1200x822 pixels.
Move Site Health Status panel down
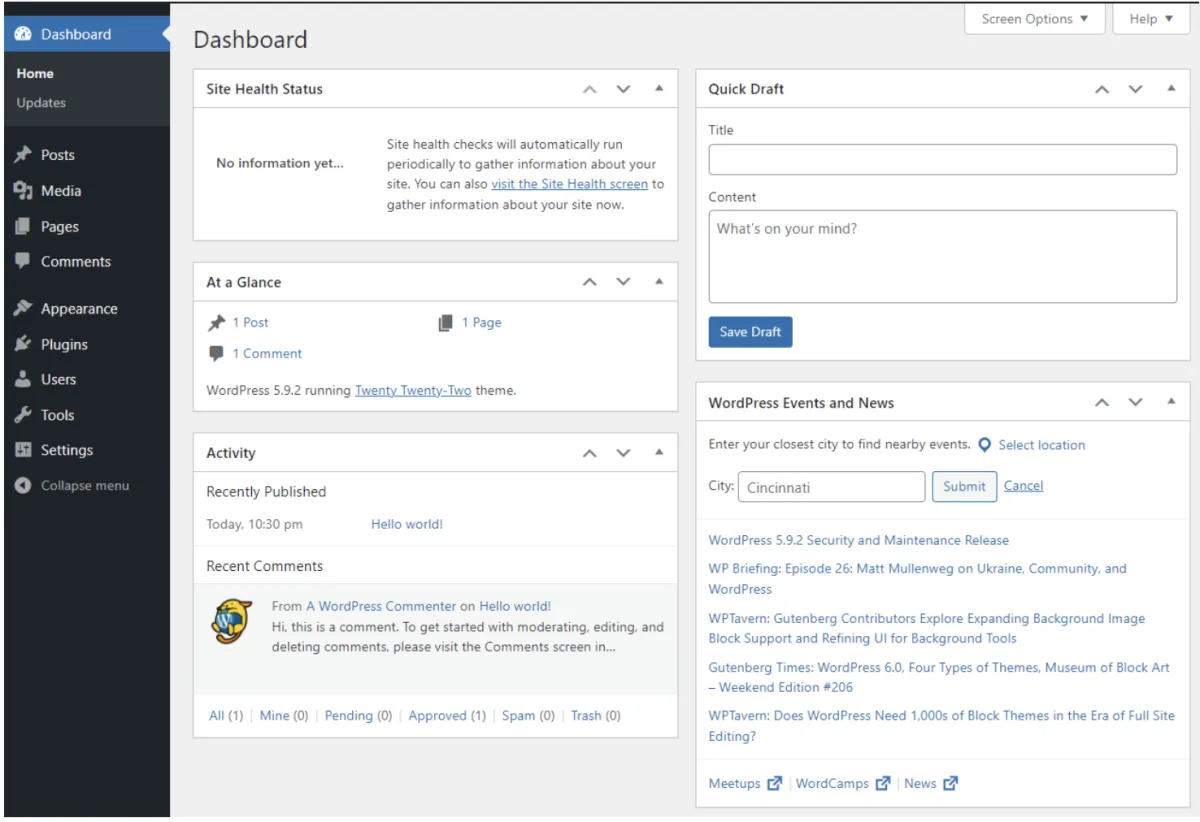tap(624, 89)
